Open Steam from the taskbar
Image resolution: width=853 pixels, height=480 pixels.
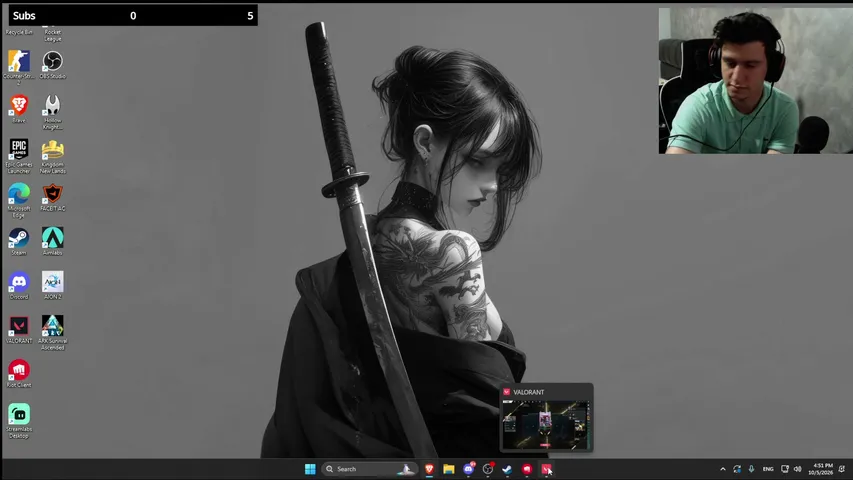[x=507, y=469]
